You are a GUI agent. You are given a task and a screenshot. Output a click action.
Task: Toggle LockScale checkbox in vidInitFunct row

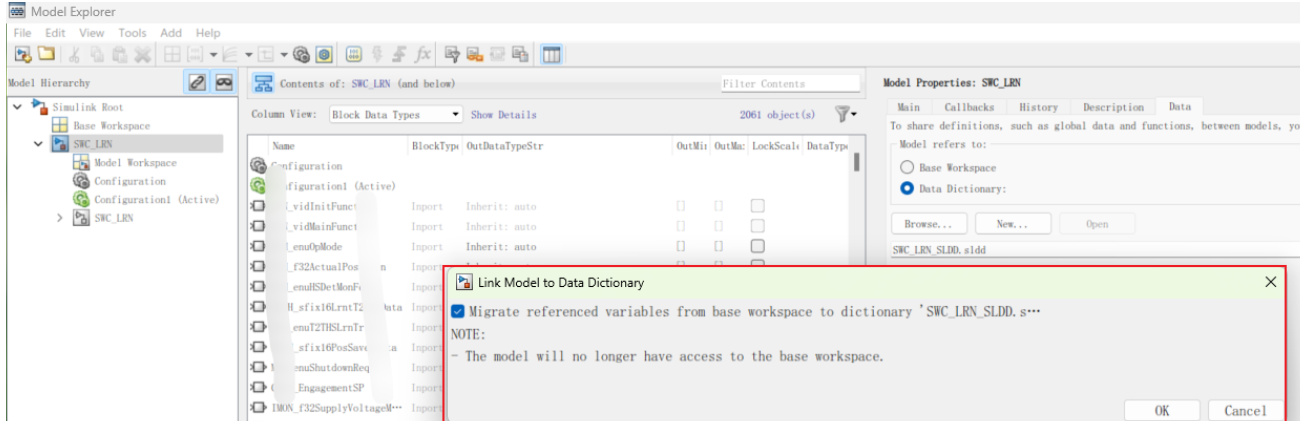click(758, 206)
